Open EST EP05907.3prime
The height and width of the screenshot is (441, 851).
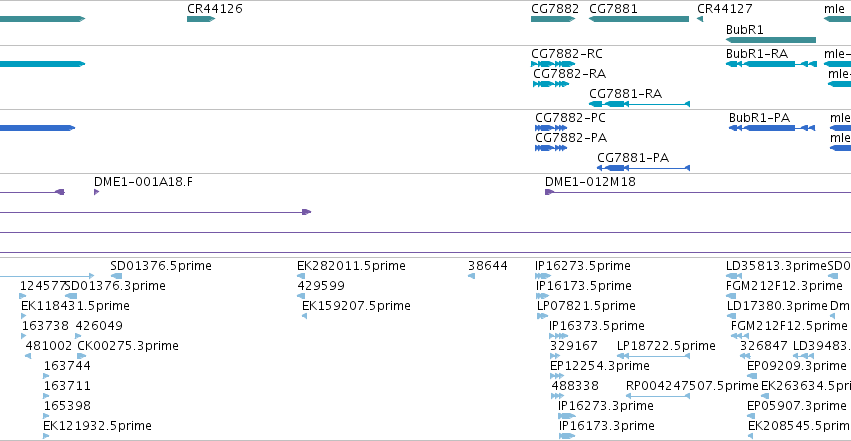[x=752, y=416]
